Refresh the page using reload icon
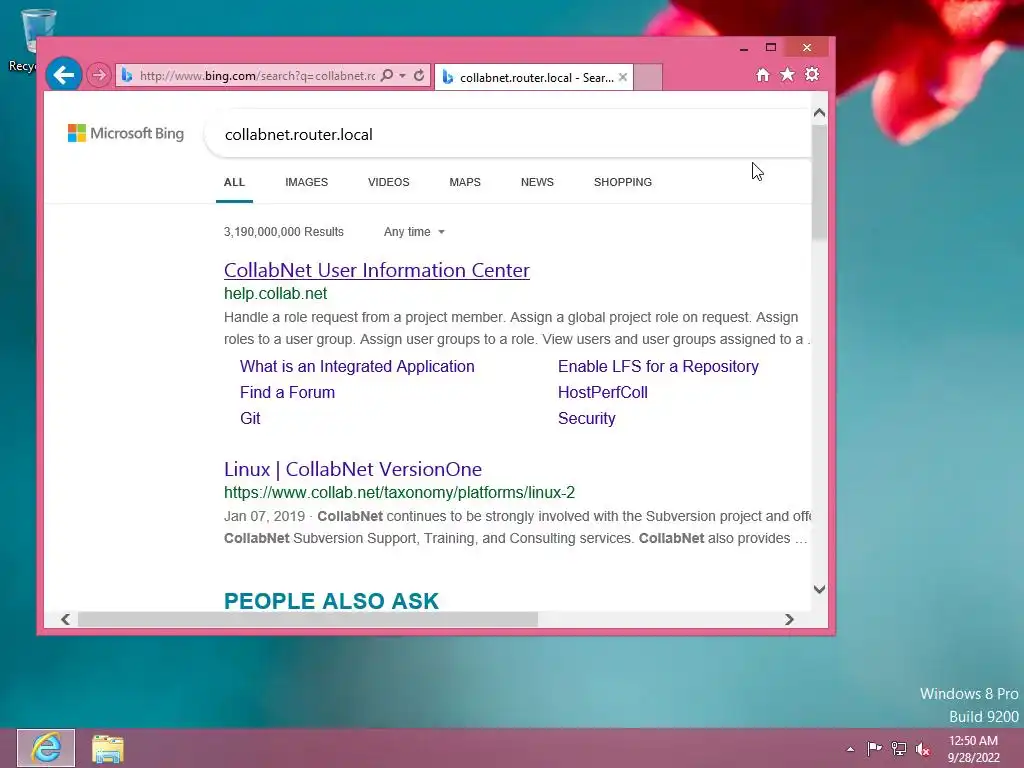 419,75
